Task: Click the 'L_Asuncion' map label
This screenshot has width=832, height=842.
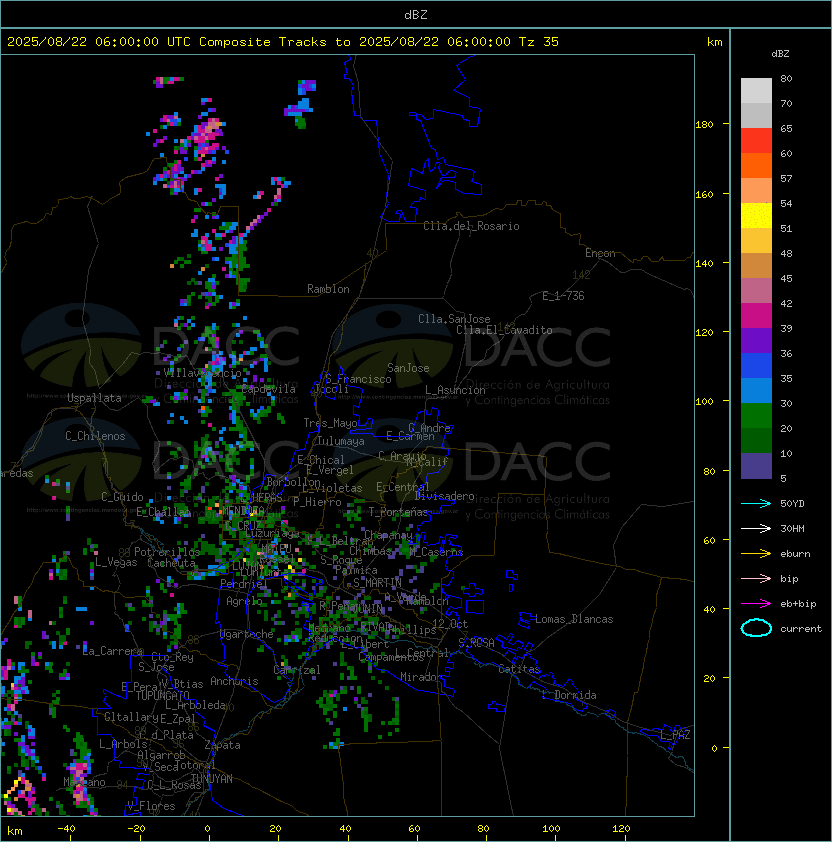Action: [455, 390]
